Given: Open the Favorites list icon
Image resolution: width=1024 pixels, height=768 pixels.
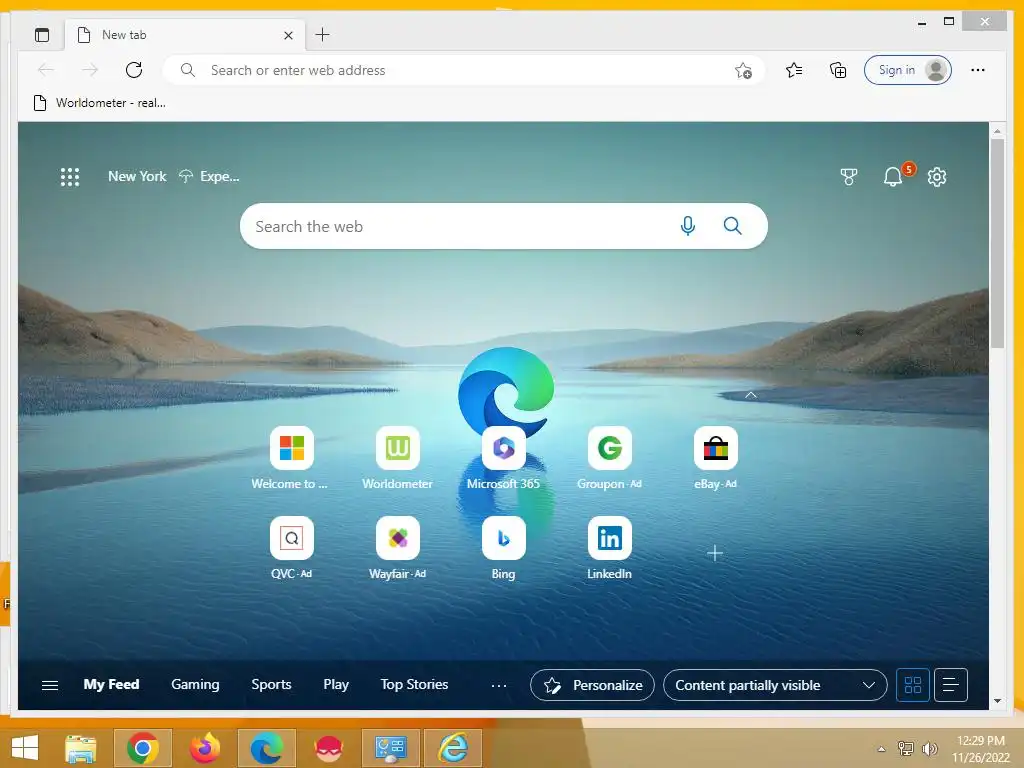Looking at the screenshot, I should pos(794,70).
